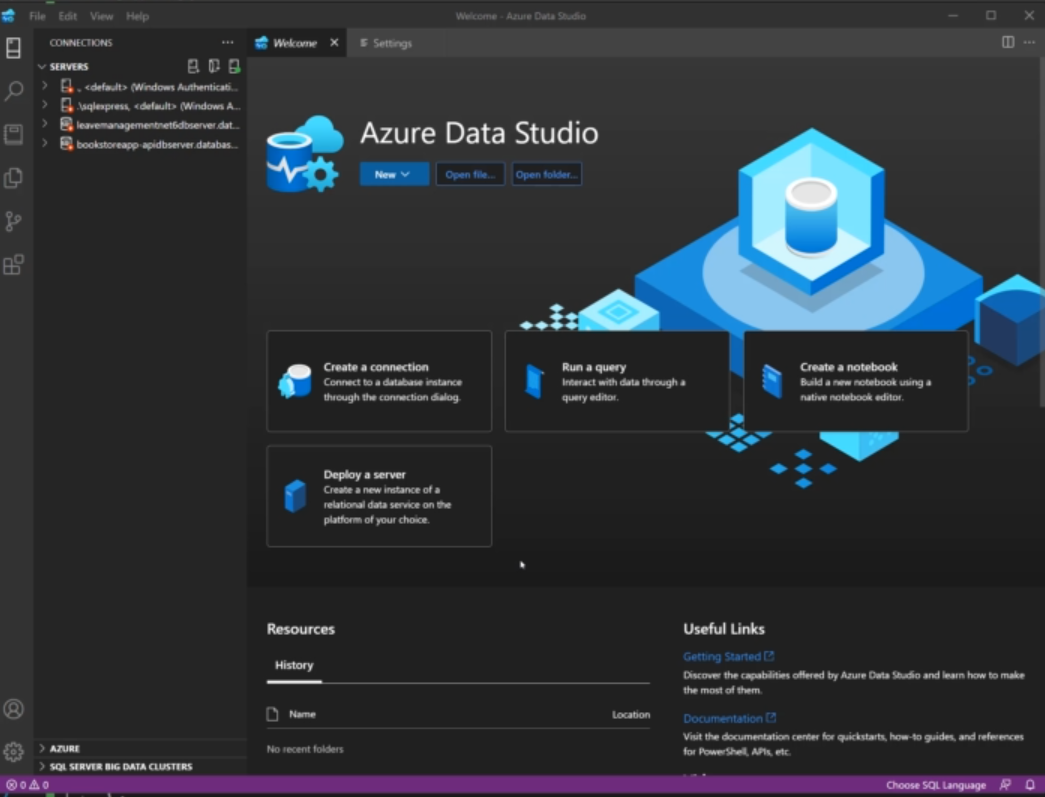Click the New Server Group icon

coord(214,66)
